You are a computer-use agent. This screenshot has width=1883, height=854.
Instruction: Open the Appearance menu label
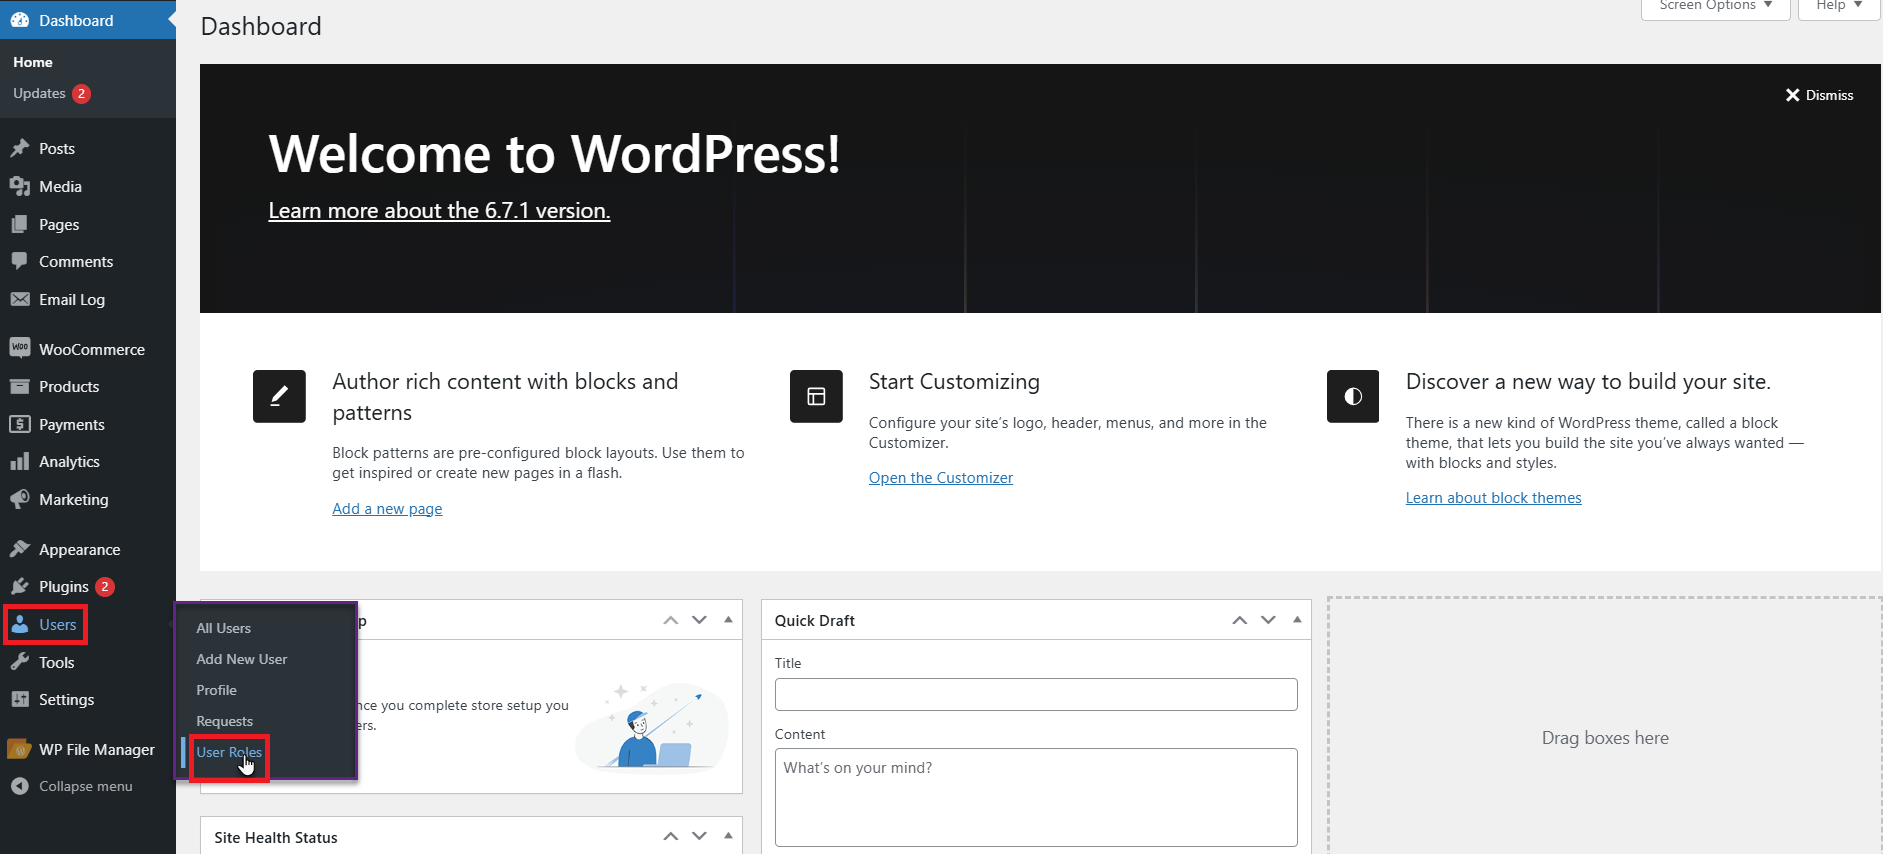pos(80,550)
